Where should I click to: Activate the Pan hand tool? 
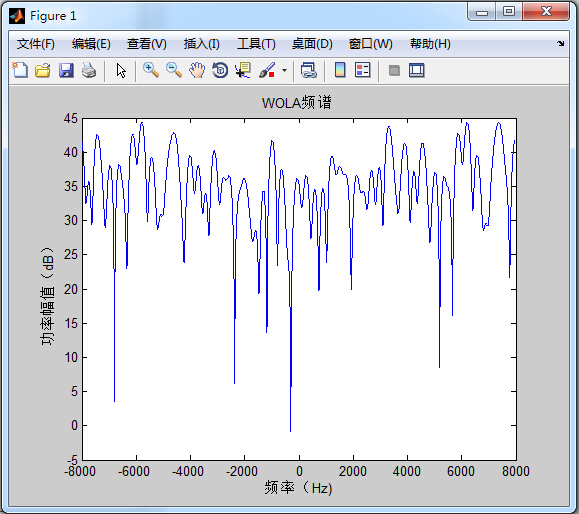(197, 70)
